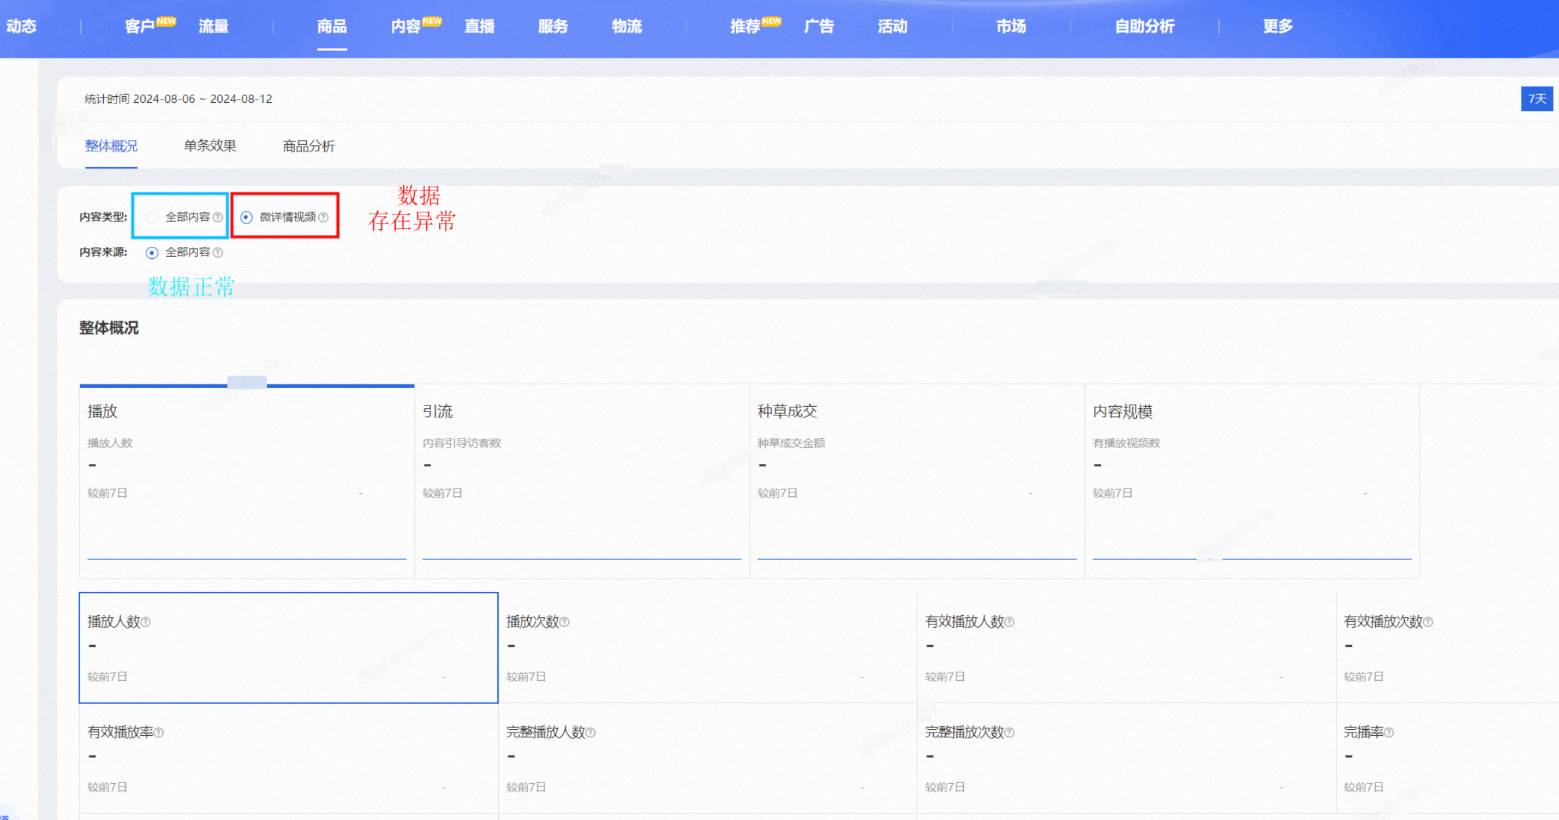Select the 有效播放次数 metric card
This screenshot has height=820, width=1559.
click(1447, 648)
